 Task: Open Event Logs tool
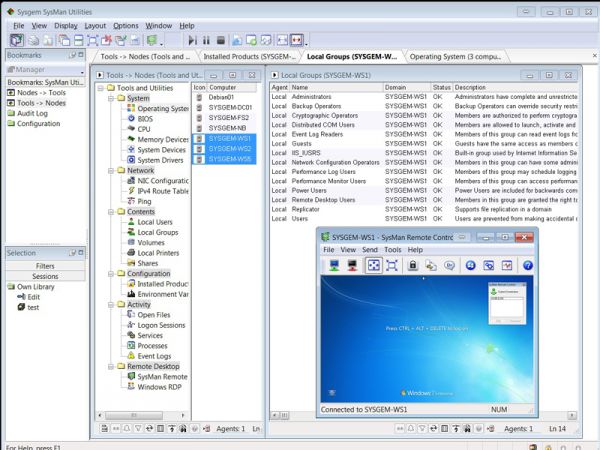click(154, 356)
